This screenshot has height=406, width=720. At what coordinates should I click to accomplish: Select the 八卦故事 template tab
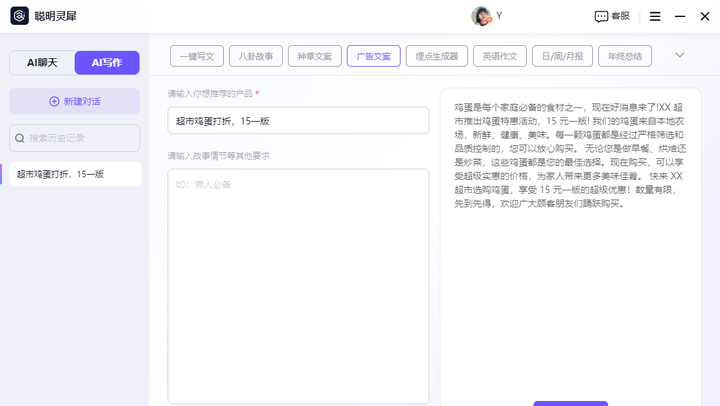coord(256,56)
